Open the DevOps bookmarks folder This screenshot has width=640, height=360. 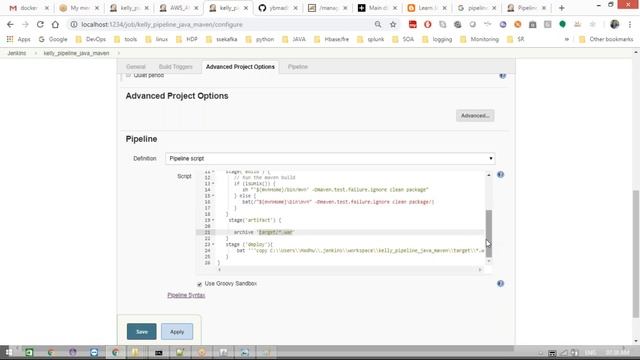tap(91, 39)
